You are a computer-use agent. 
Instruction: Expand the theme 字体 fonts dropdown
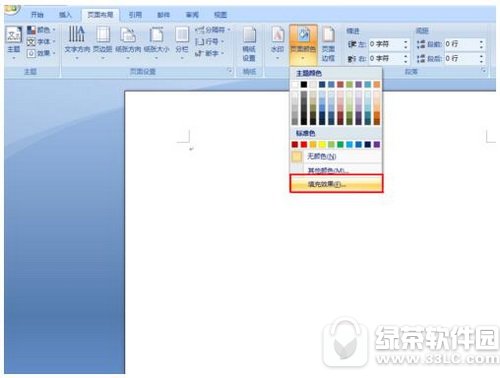(41, 42)
